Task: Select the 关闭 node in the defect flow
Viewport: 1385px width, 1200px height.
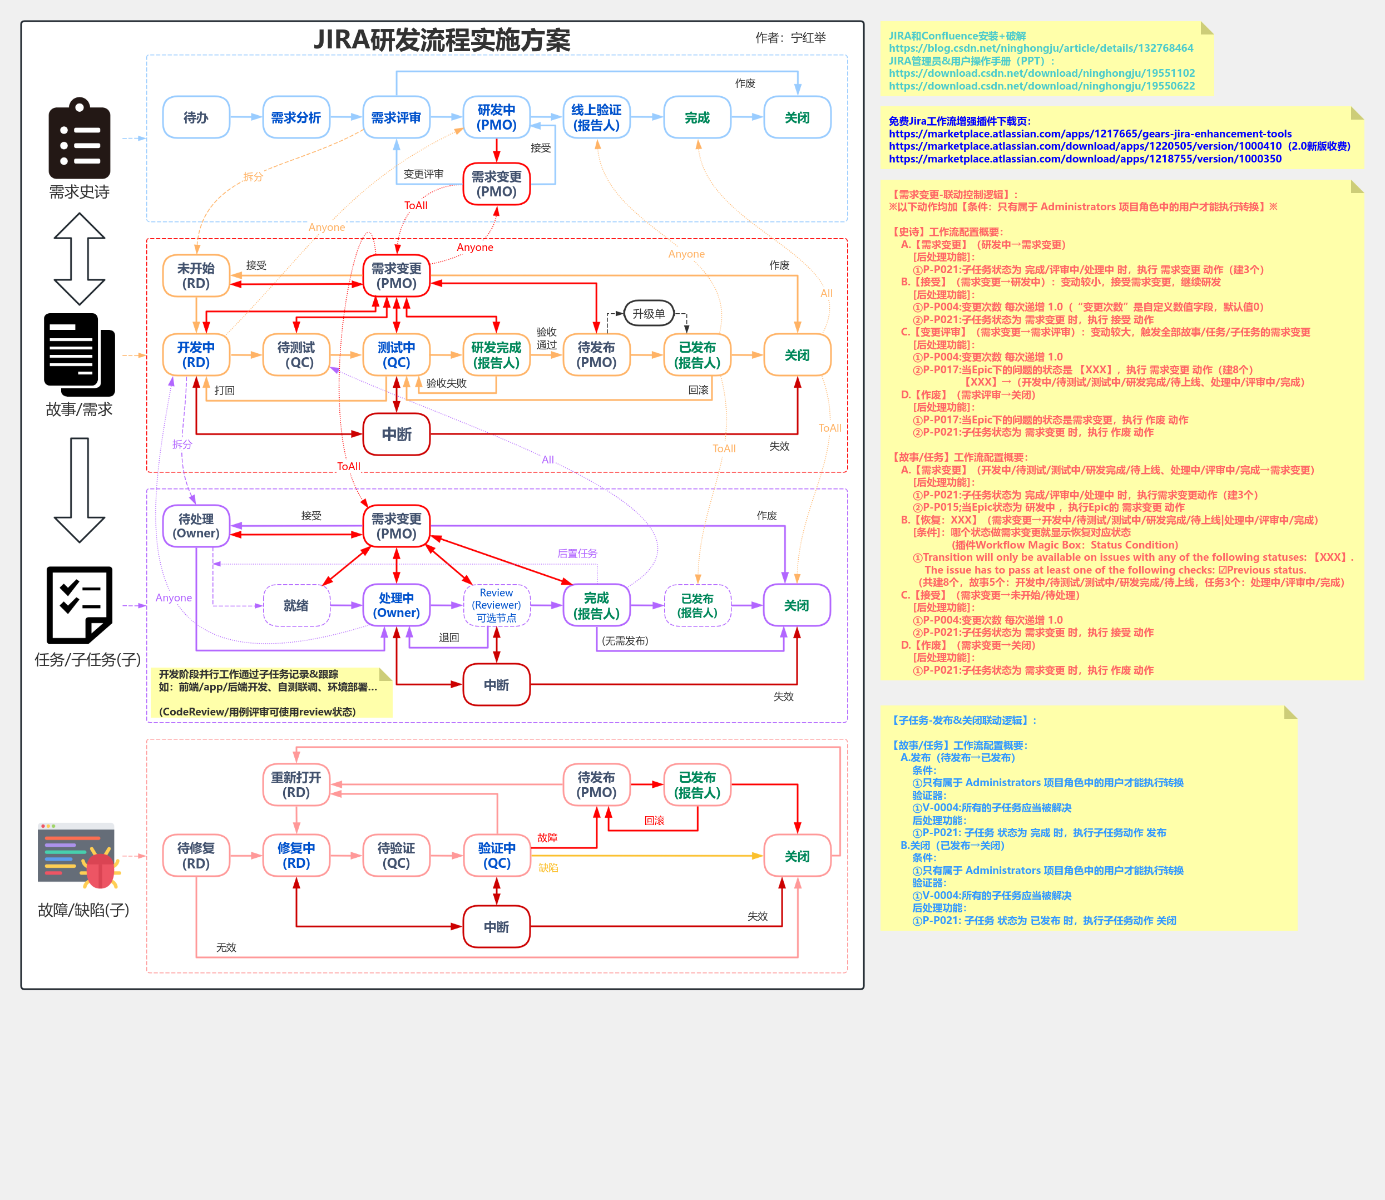Action: [797, 856]
